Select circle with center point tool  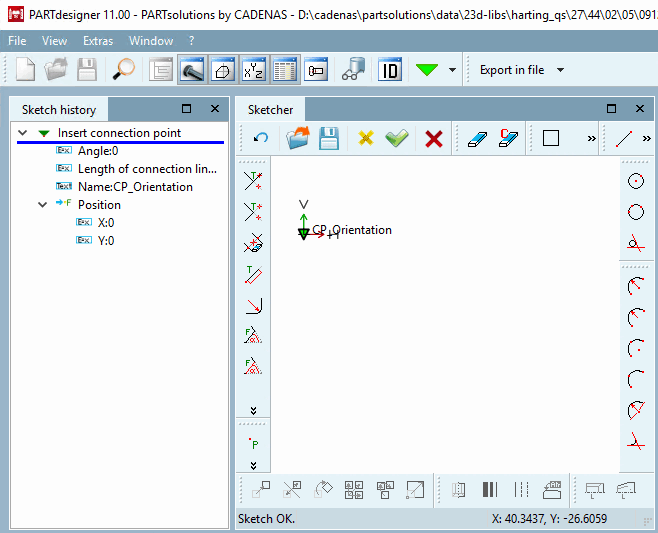pos(636,181)
